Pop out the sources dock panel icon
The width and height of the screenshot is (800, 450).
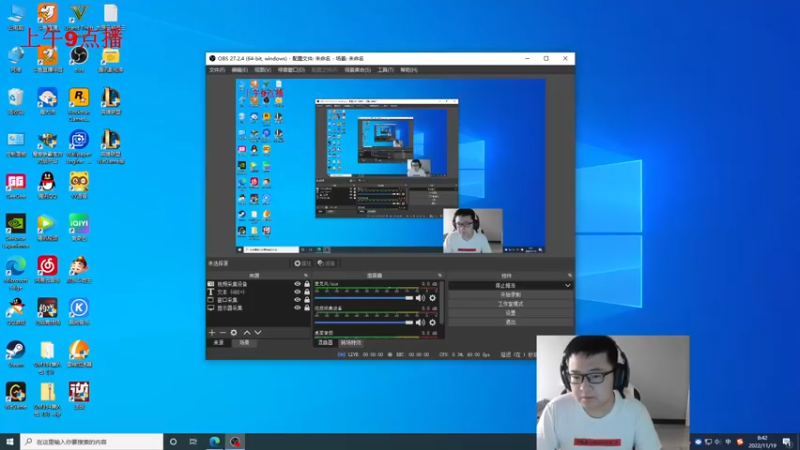pos(306,276)
